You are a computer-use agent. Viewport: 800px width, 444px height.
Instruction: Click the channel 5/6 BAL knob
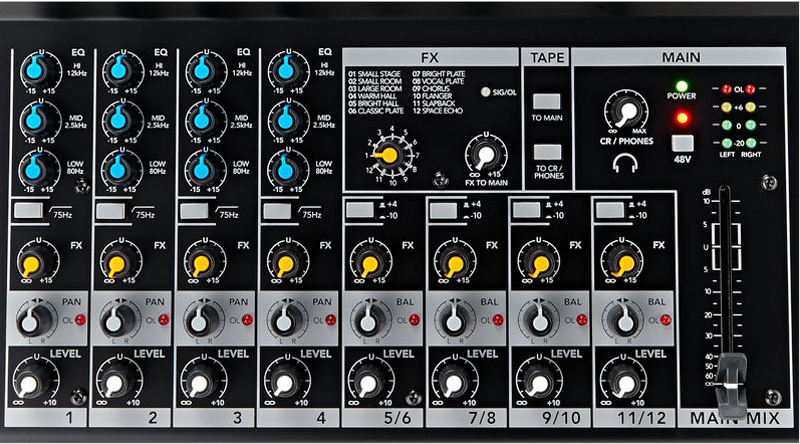coord(367,320)
